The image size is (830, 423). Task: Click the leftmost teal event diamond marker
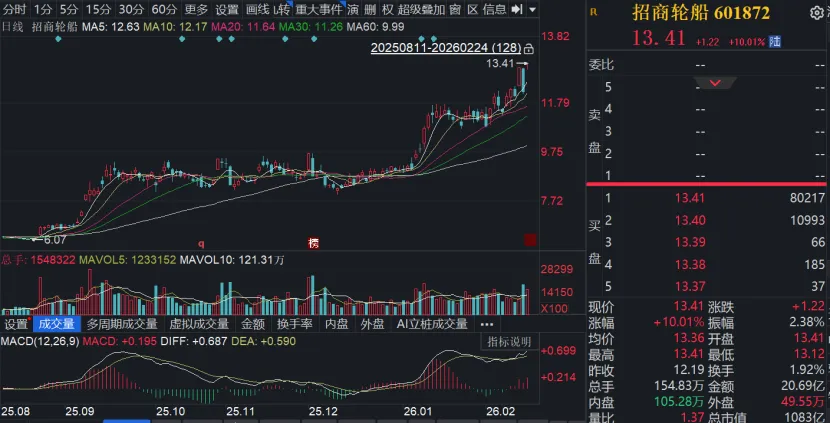click(x=58, y=39)
